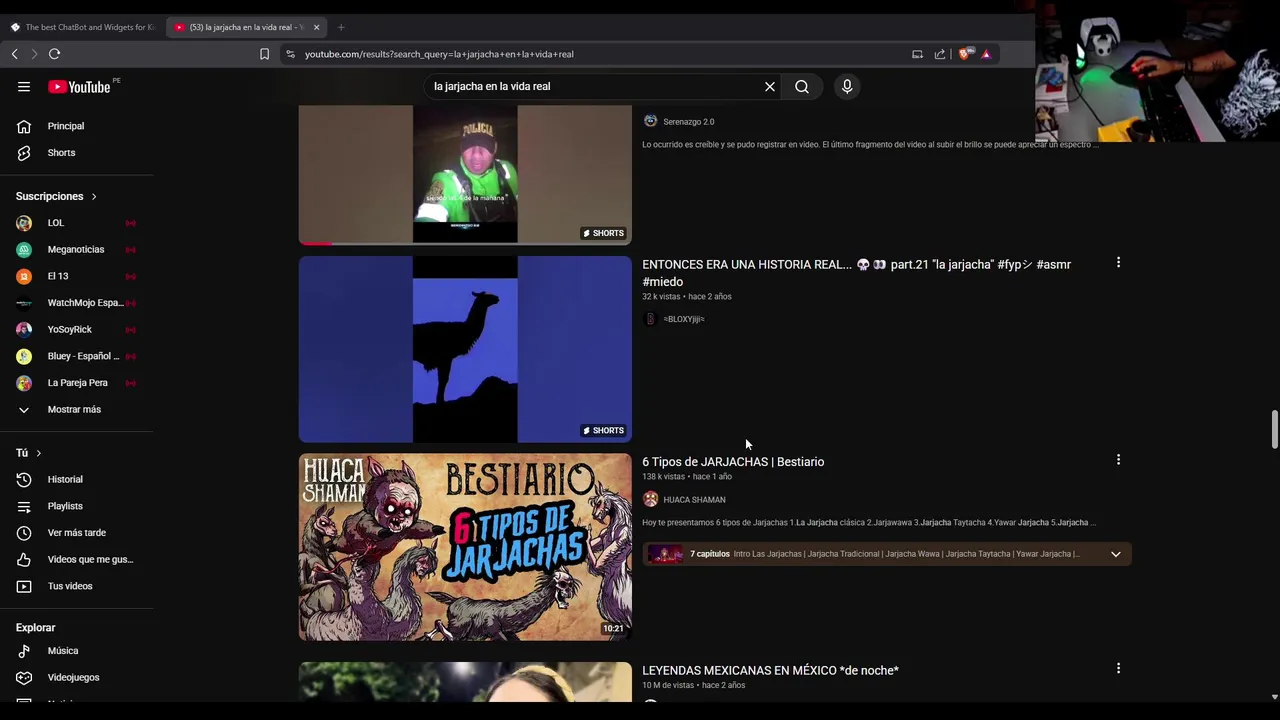Share this page from the address bar

(x=940, y=54)
